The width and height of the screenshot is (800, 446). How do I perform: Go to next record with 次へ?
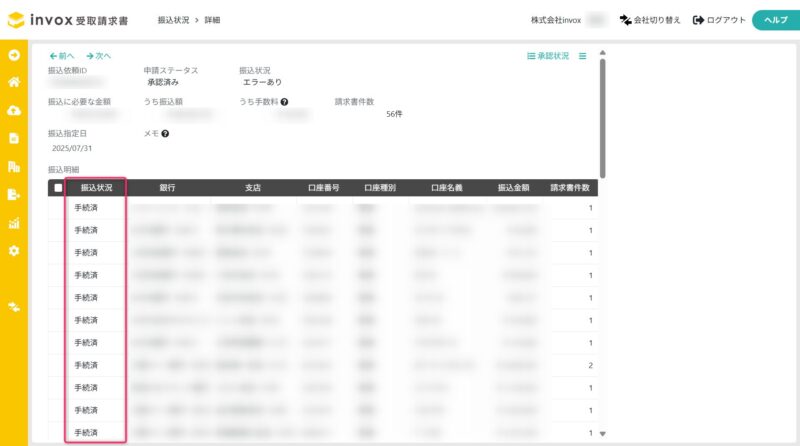98,56
